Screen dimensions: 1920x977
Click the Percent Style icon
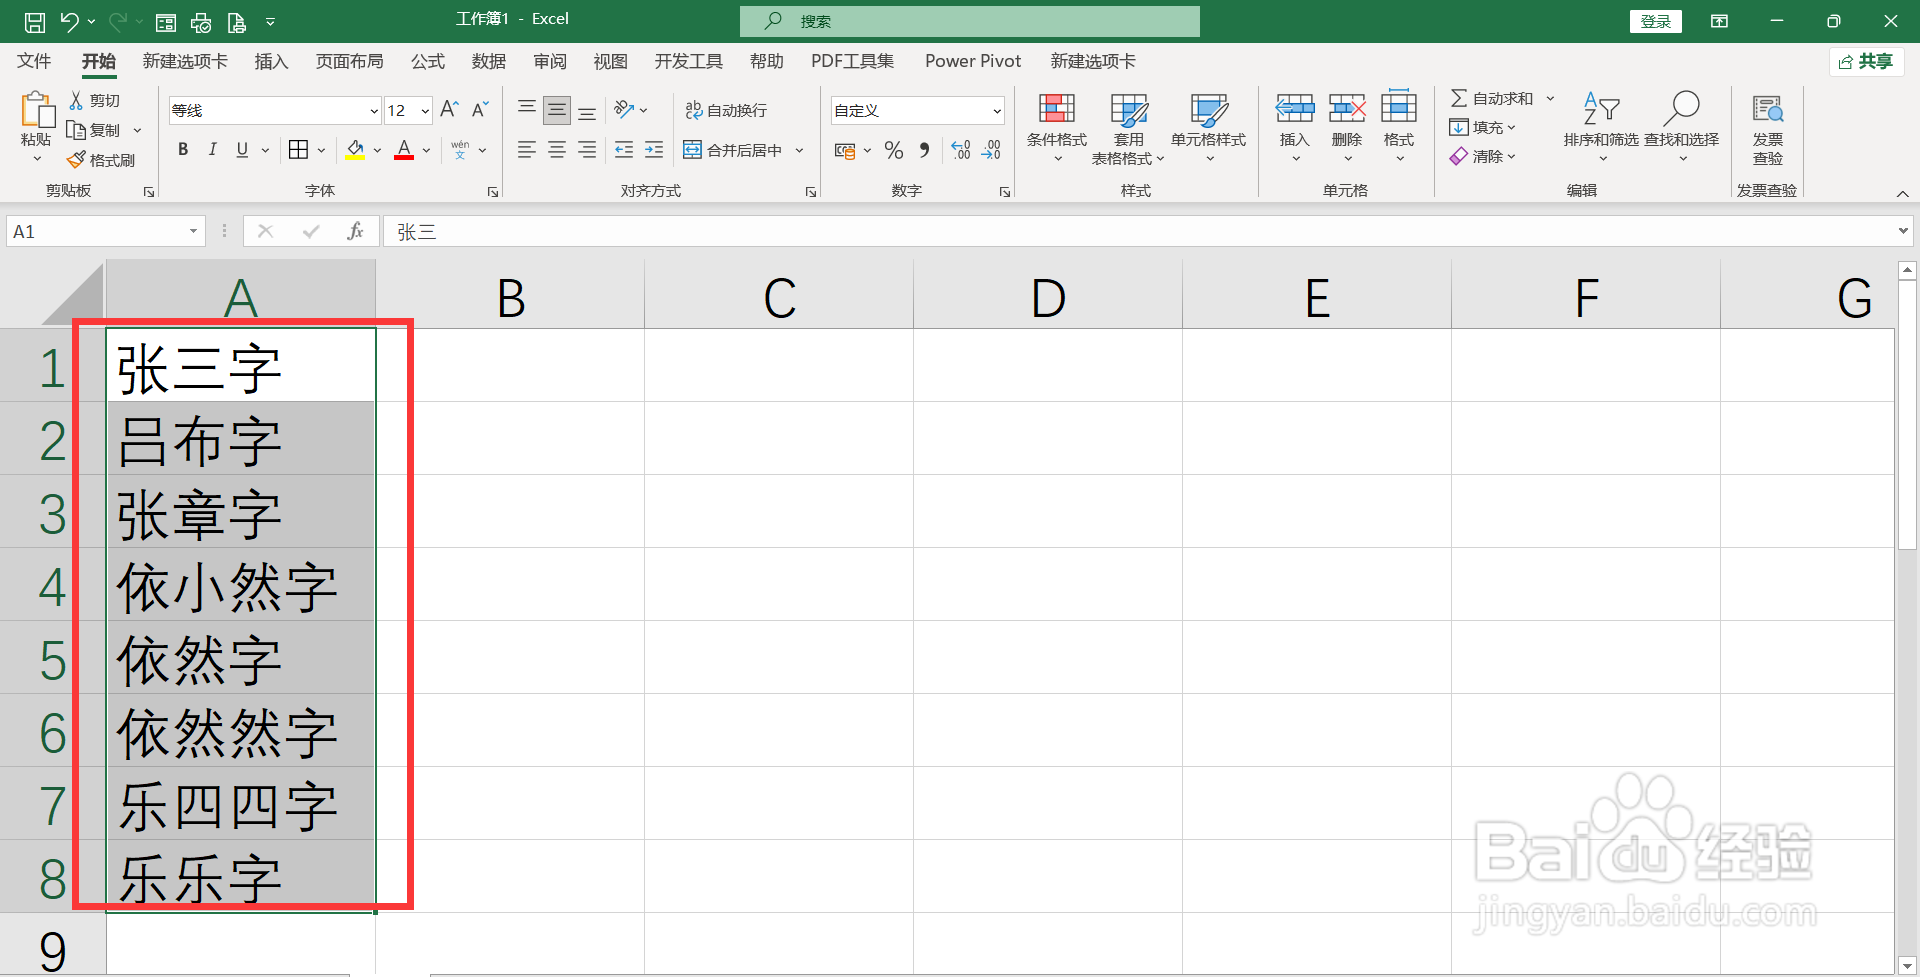[894, 150]
